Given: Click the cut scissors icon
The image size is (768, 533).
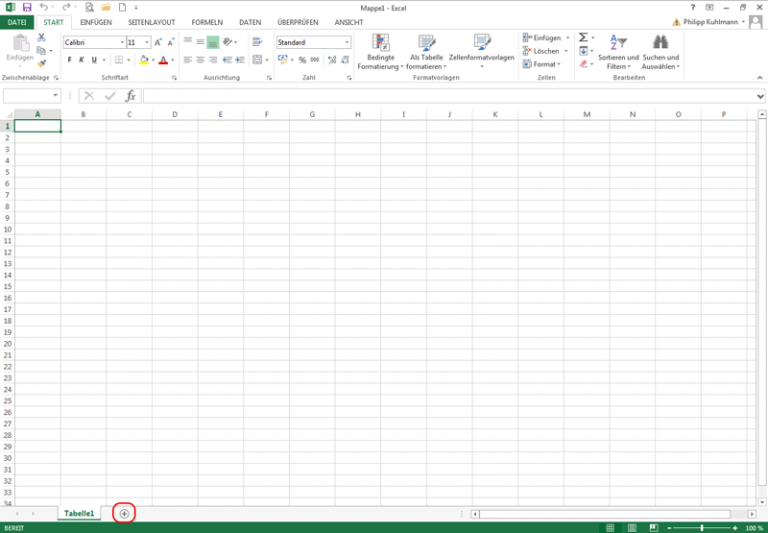Looking at the screenshot, I should click(x=42, y=38).
